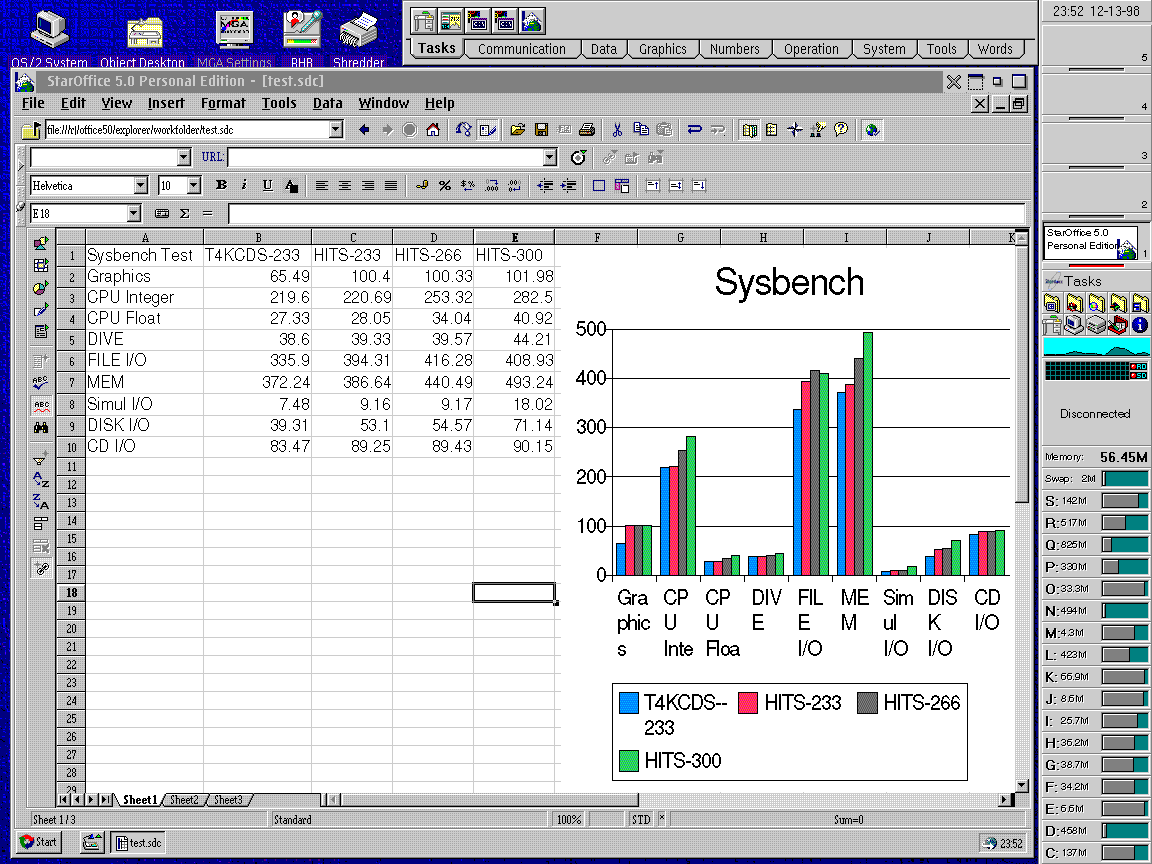Insert a chart using the pie chart icon
The height and width of the screenshot is (864, 1152).
(x=41, y=288)
